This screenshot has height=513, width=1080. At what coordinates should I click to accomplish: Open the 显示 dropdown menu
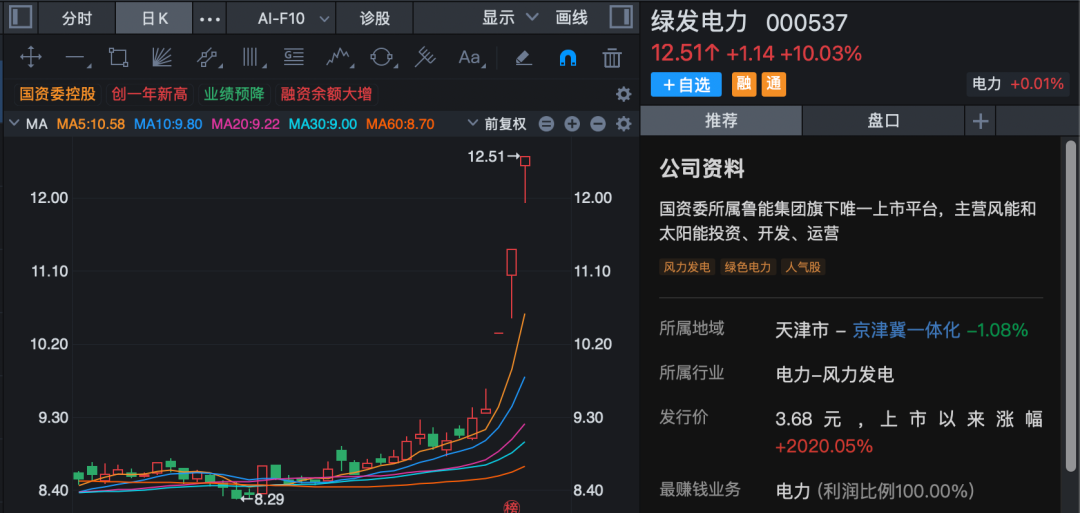pyautogui.click(x=510, y=18)
